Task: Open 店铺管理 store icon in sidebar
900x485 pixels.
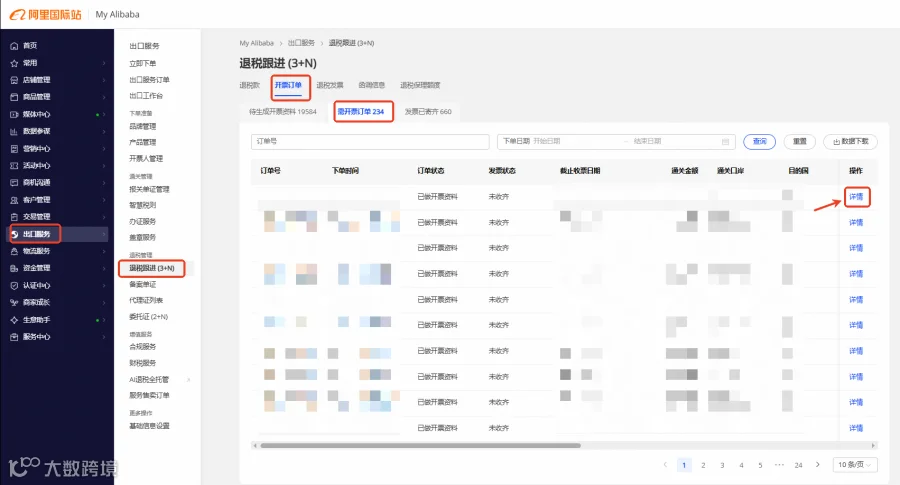Action: point(14,80)
